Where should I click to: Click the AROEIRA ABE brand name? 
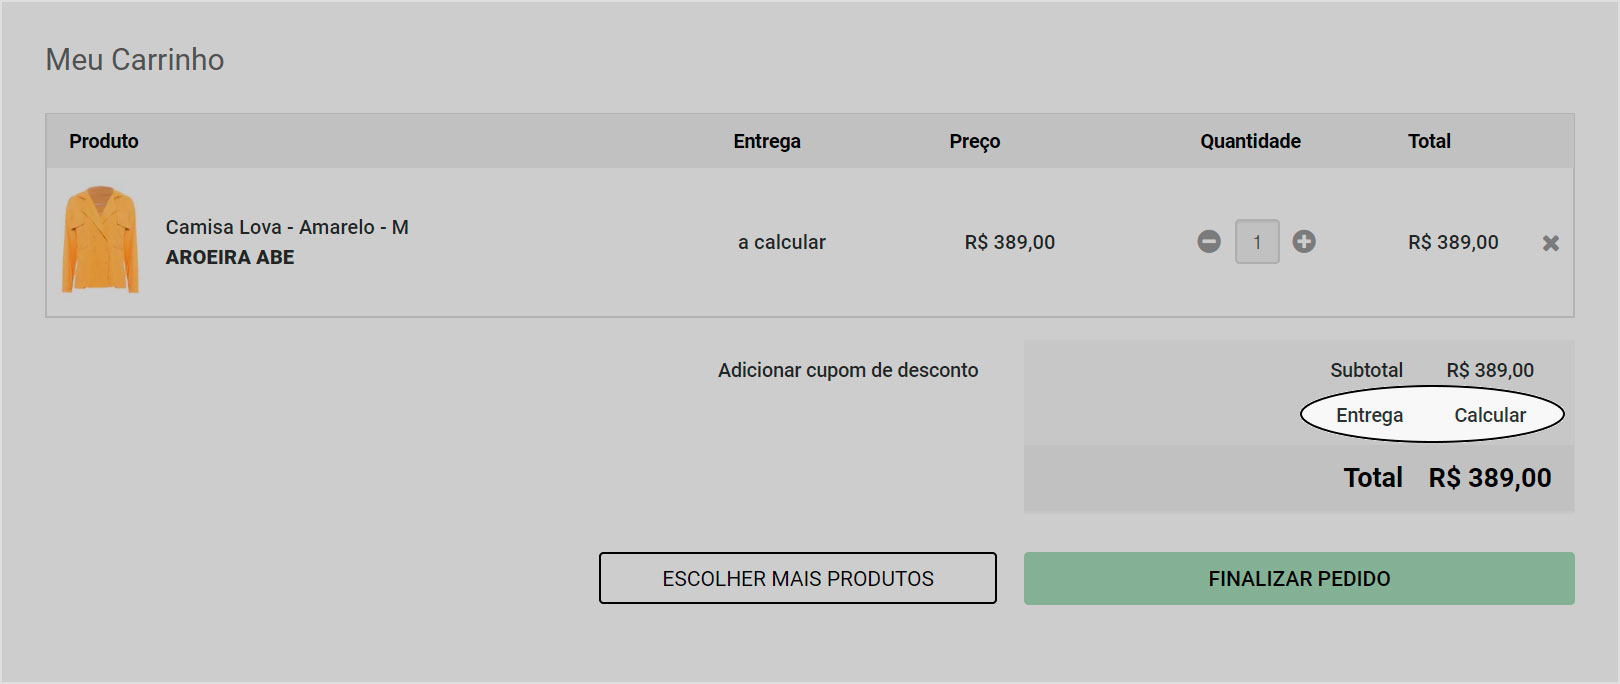pyautogui.click(x=230, y=257)
